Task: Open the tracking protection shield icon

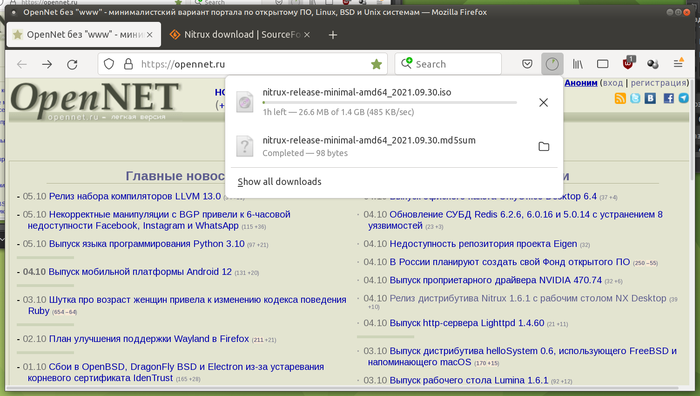Action: click(x=109, y=64)
